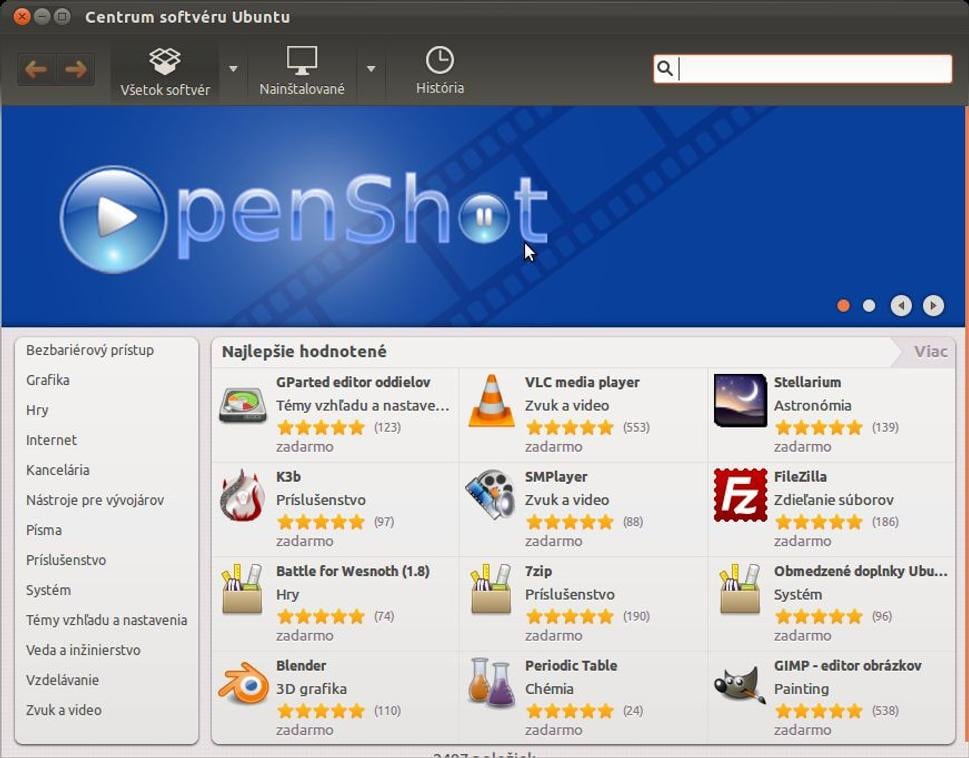Open the Vzdelávanie category

pyautogui.click(x=62, y=680)
